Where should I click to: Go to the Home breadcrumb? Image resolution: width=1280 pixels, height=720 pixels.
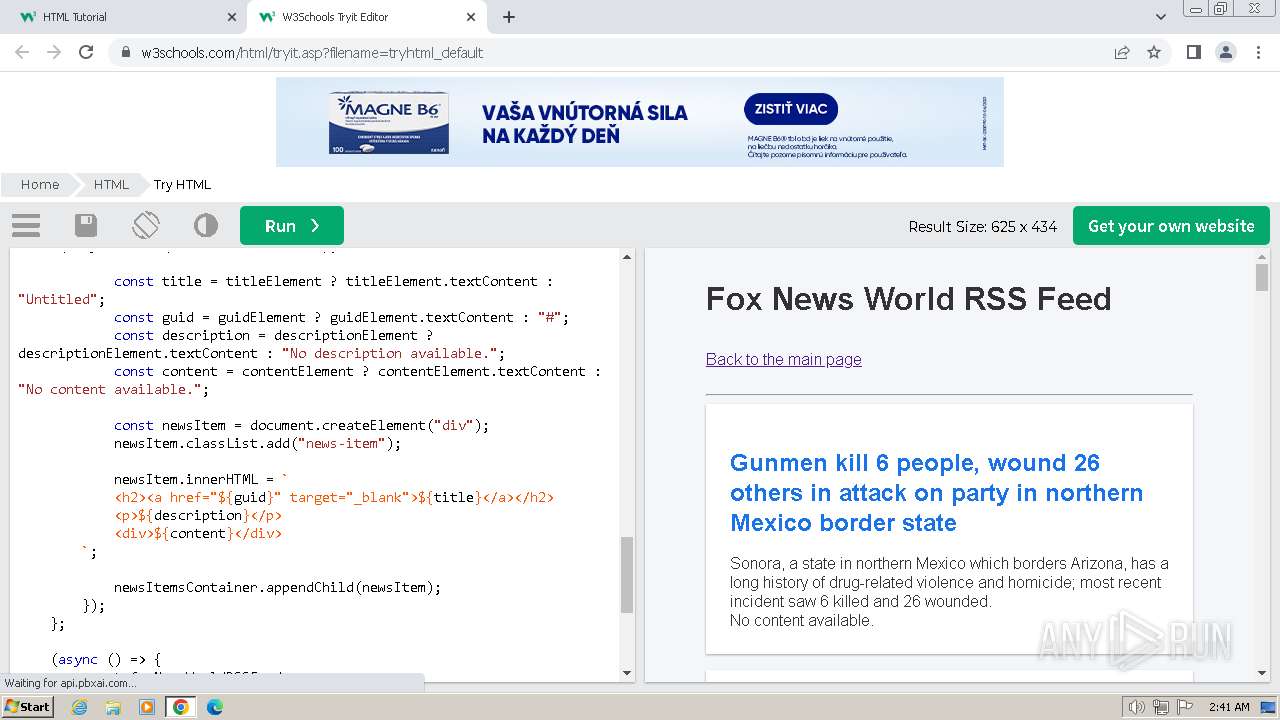[40, 184]
